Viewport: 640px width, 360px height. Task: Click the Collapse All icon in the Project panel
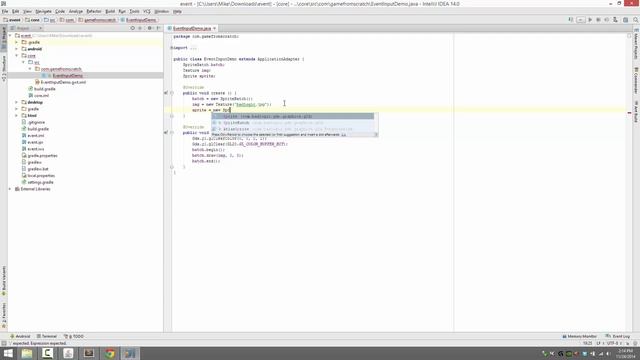(x=140, y=28)
